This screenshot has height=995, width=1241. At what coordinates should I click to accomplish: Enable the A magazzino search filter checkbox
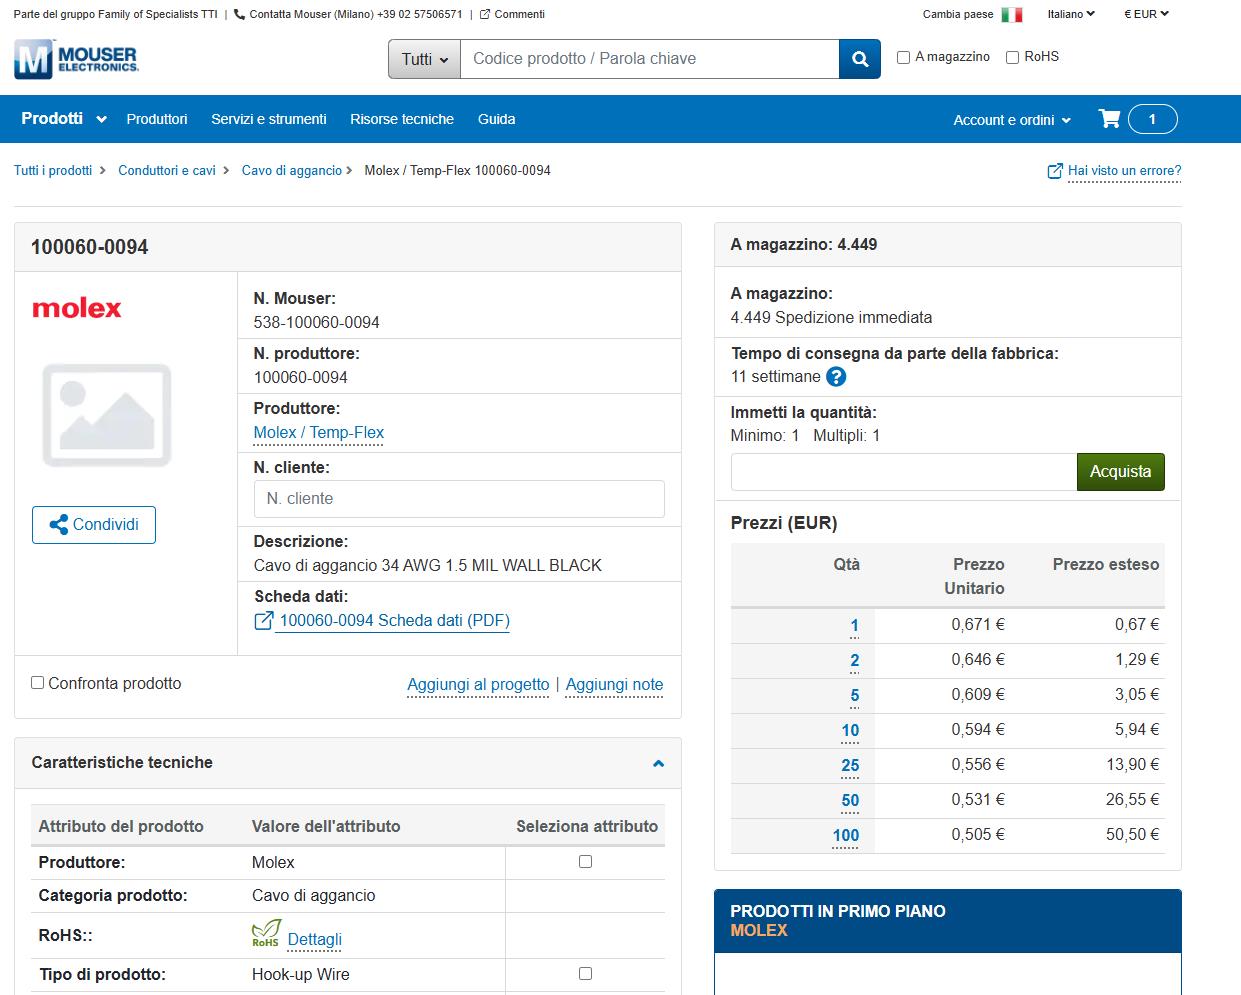pos(904,57)
